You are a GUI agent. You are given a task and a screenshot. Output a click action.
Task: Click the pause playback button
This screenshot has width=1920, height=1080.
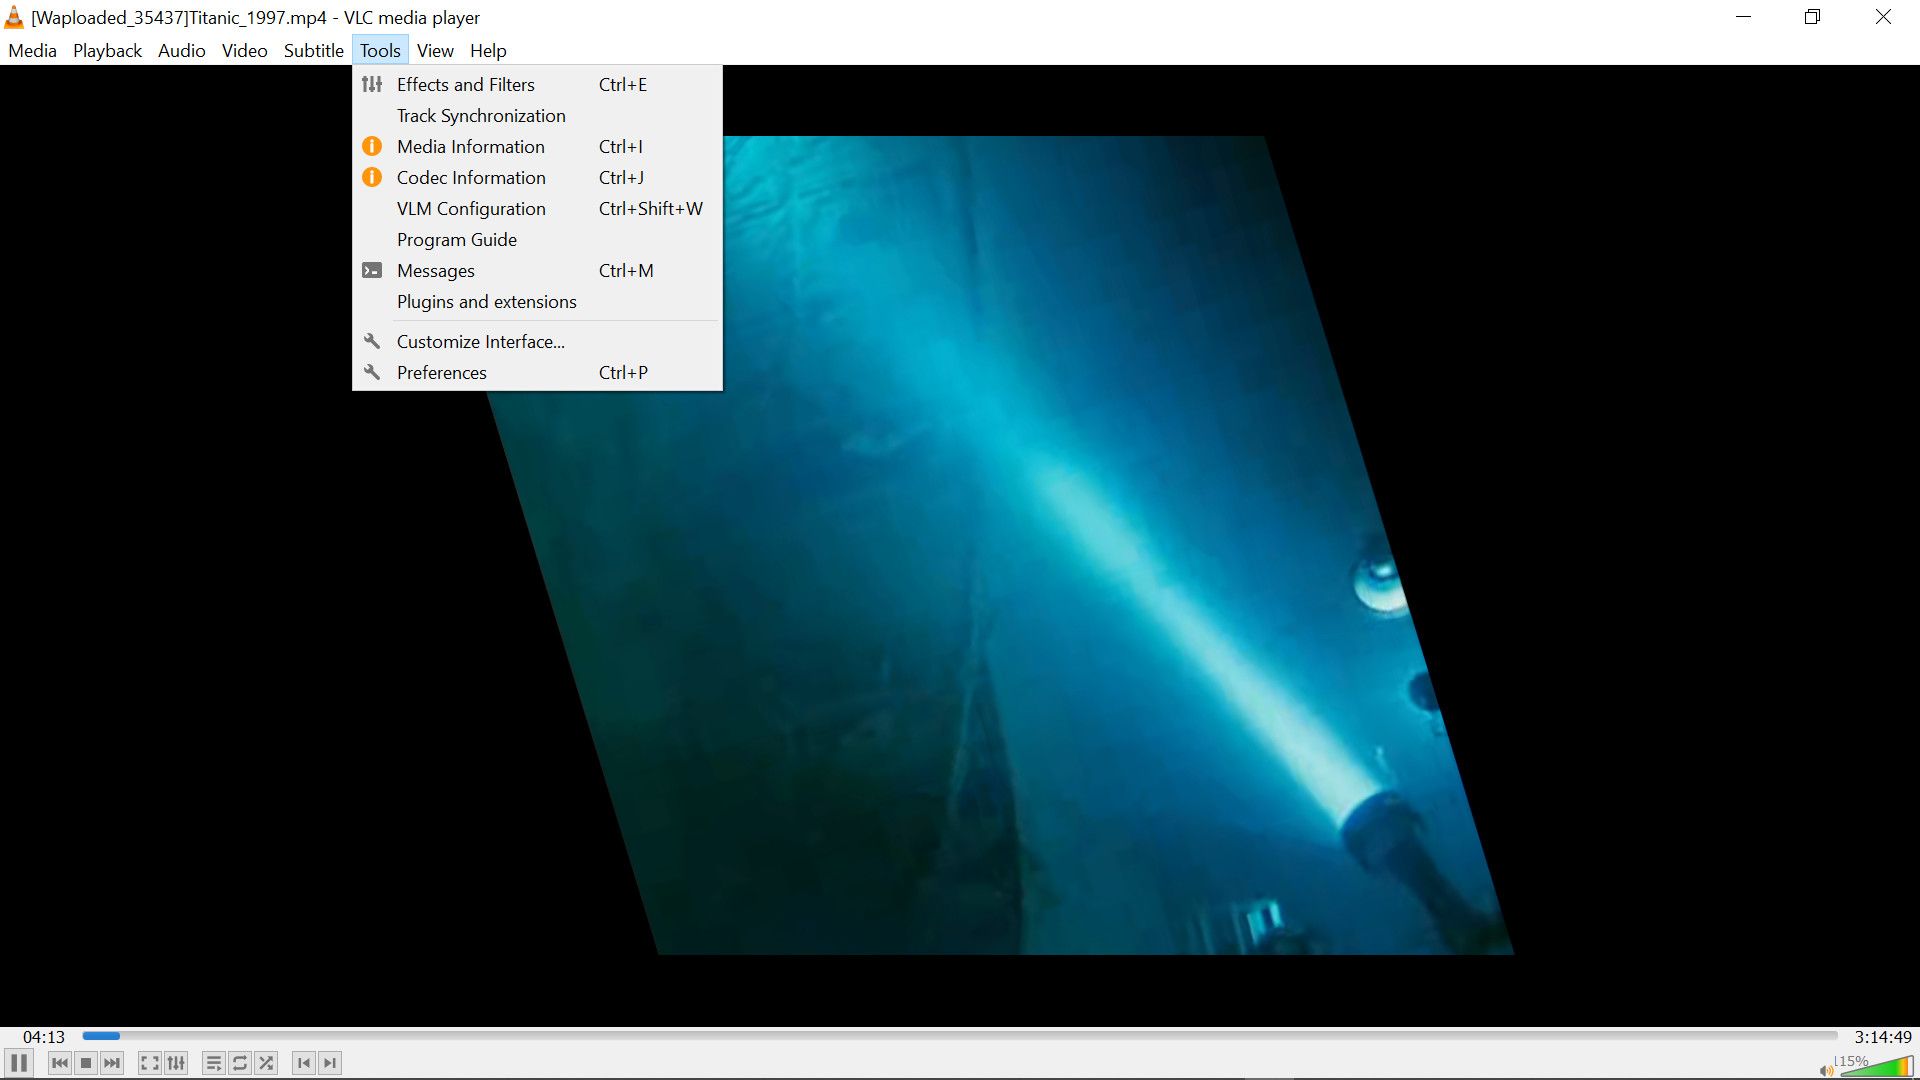click(x=20, y=1063)
